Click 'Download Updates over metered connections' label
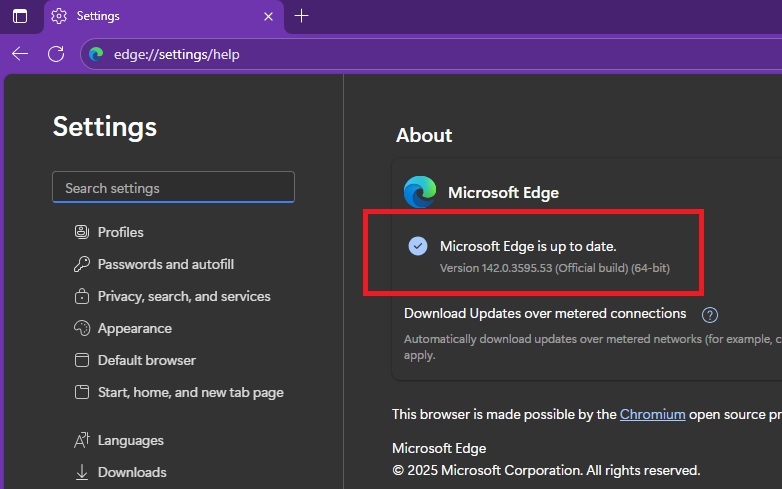The image size is (782, 489). click(x=545, y=313)
